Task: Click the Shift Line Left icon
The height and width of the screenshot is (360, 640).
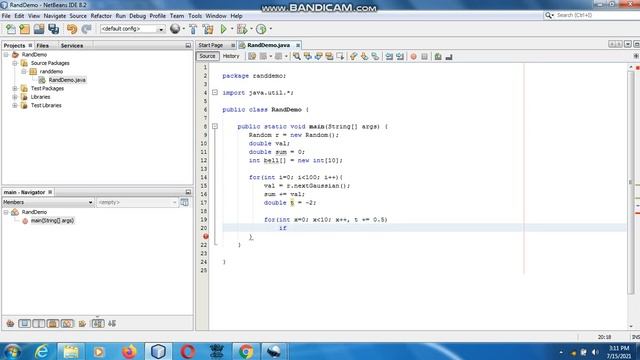Action: point(389,57)
